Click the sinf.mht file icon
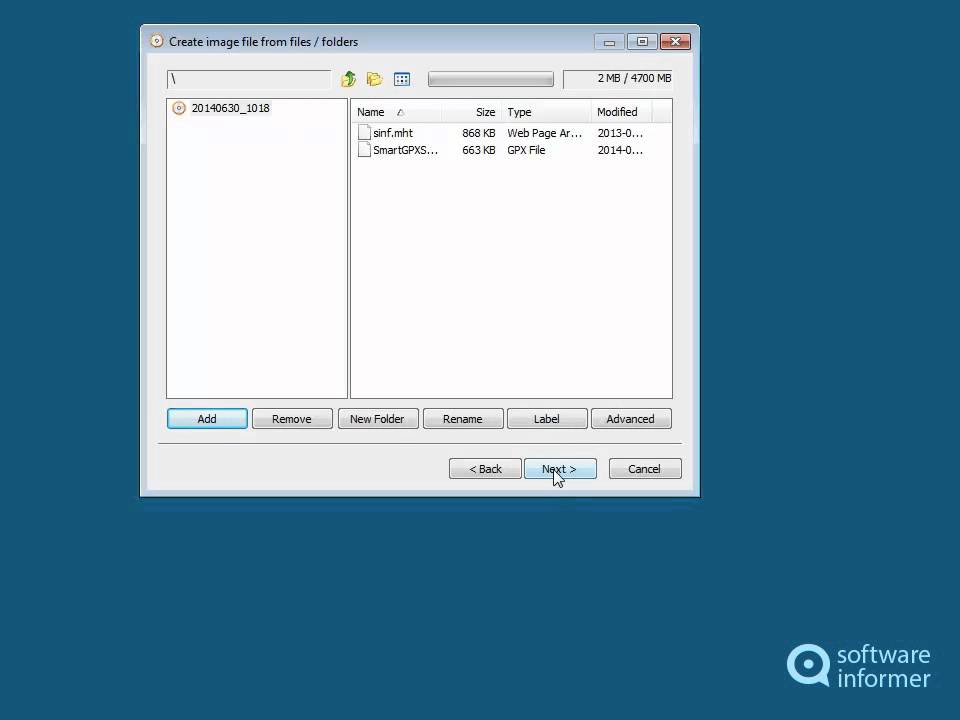The image size is (960, 720). [364, 132]
